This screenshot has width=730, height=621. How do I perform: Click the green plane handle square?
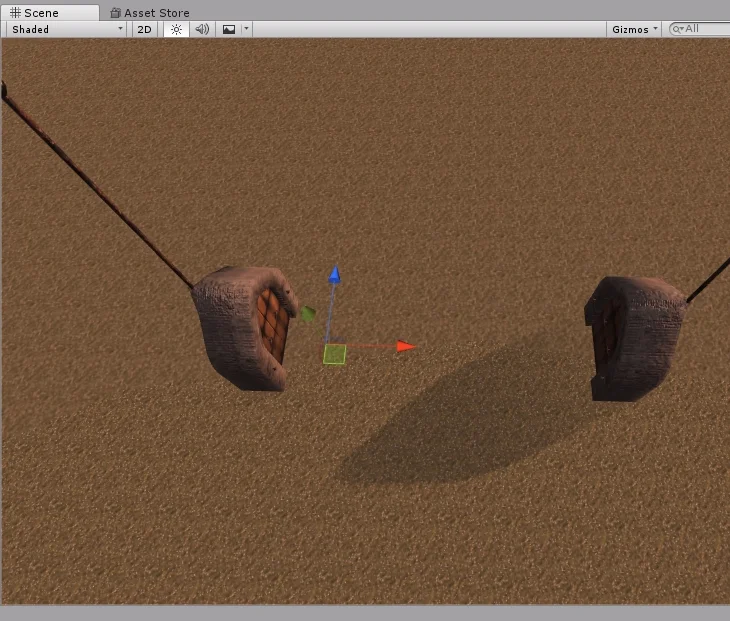[335, 354]
